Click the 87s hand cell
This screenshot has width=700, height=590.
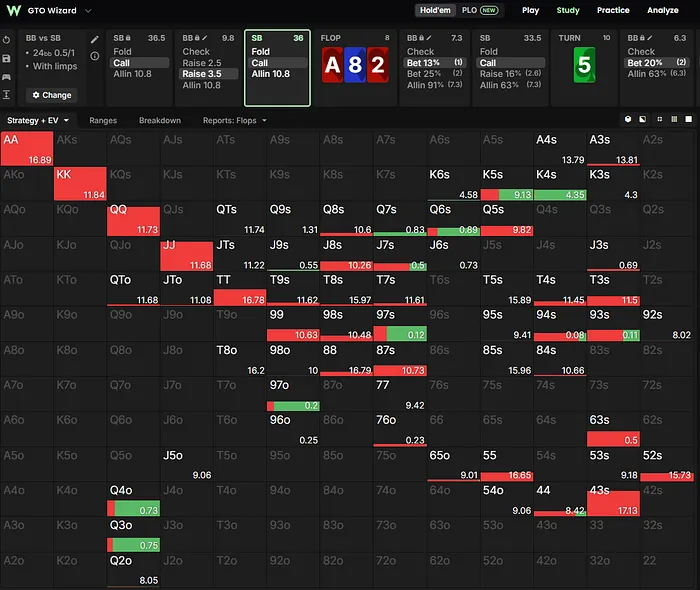pyautogui.click(x=400, y=359)
